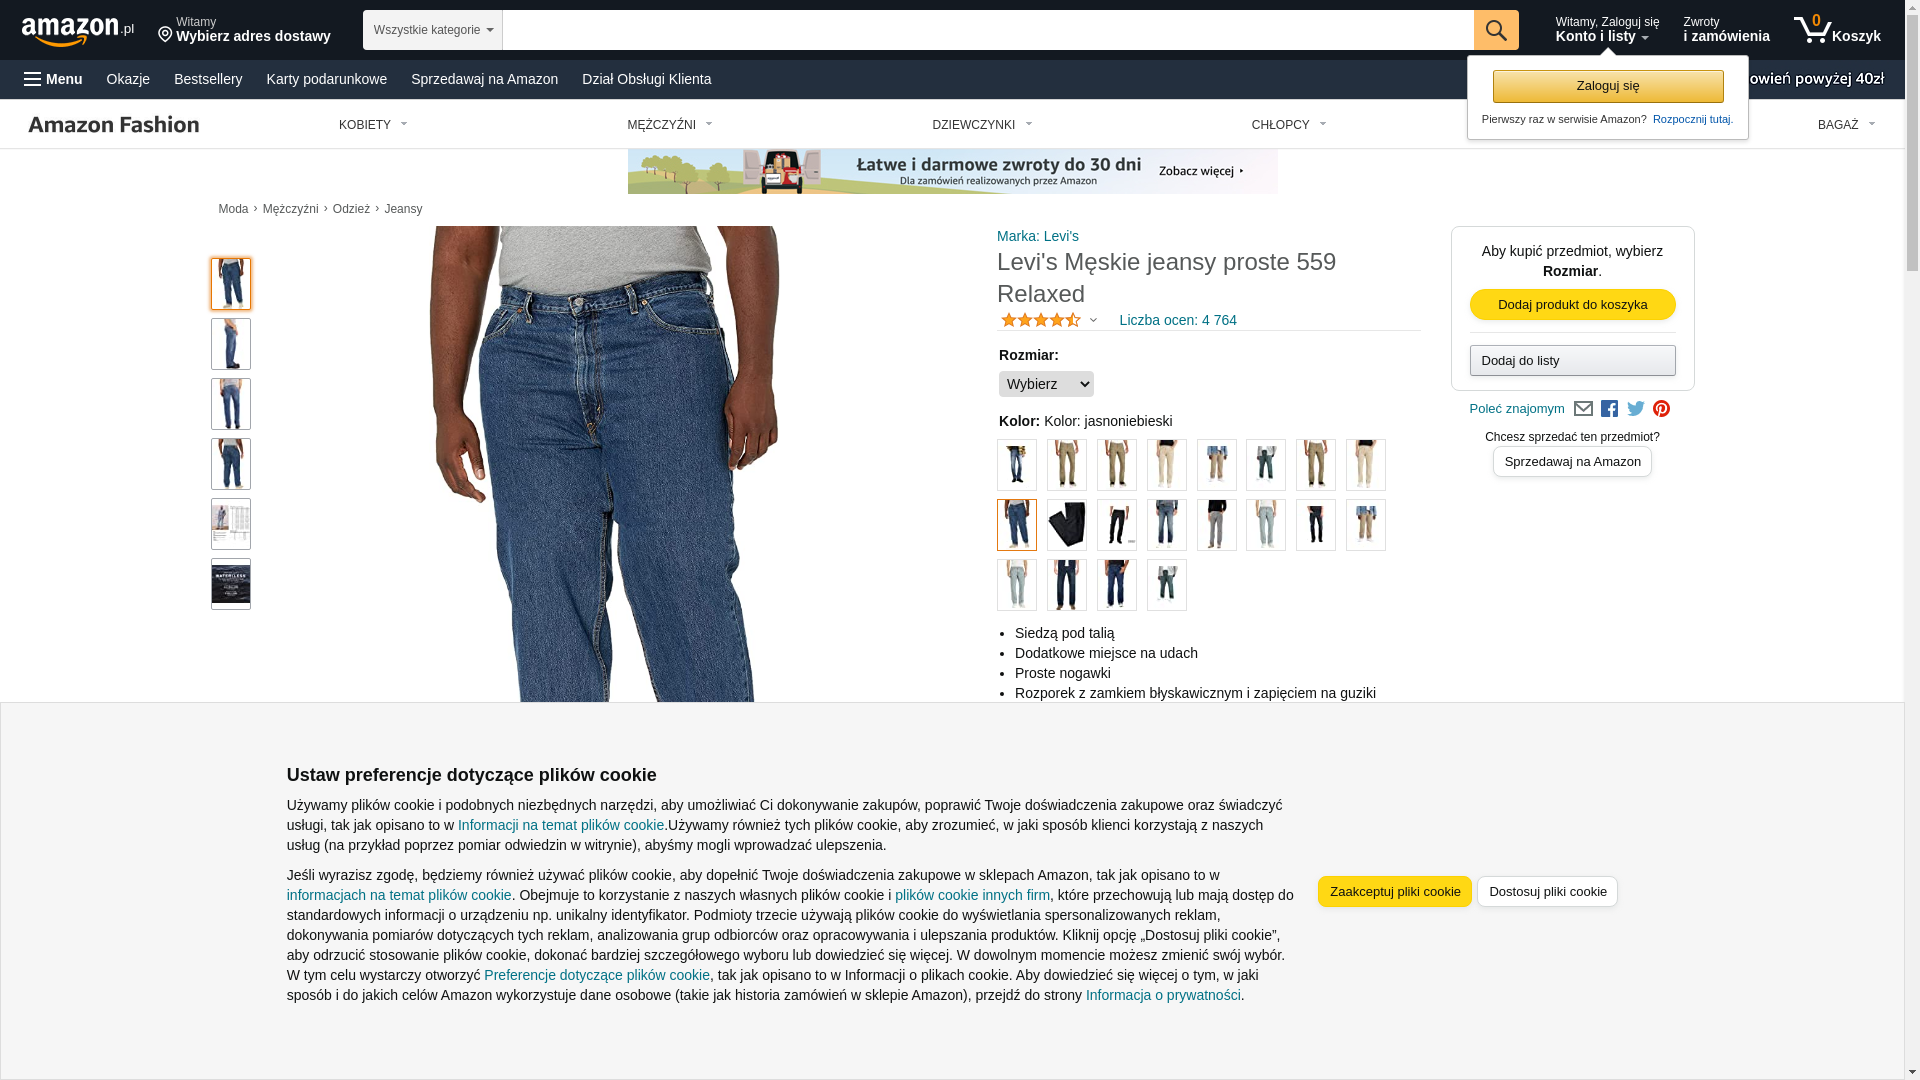The image size is (1920, 1080).
Task: Expand the star rating popover chevron
Action: click(x=1093, y=321)
